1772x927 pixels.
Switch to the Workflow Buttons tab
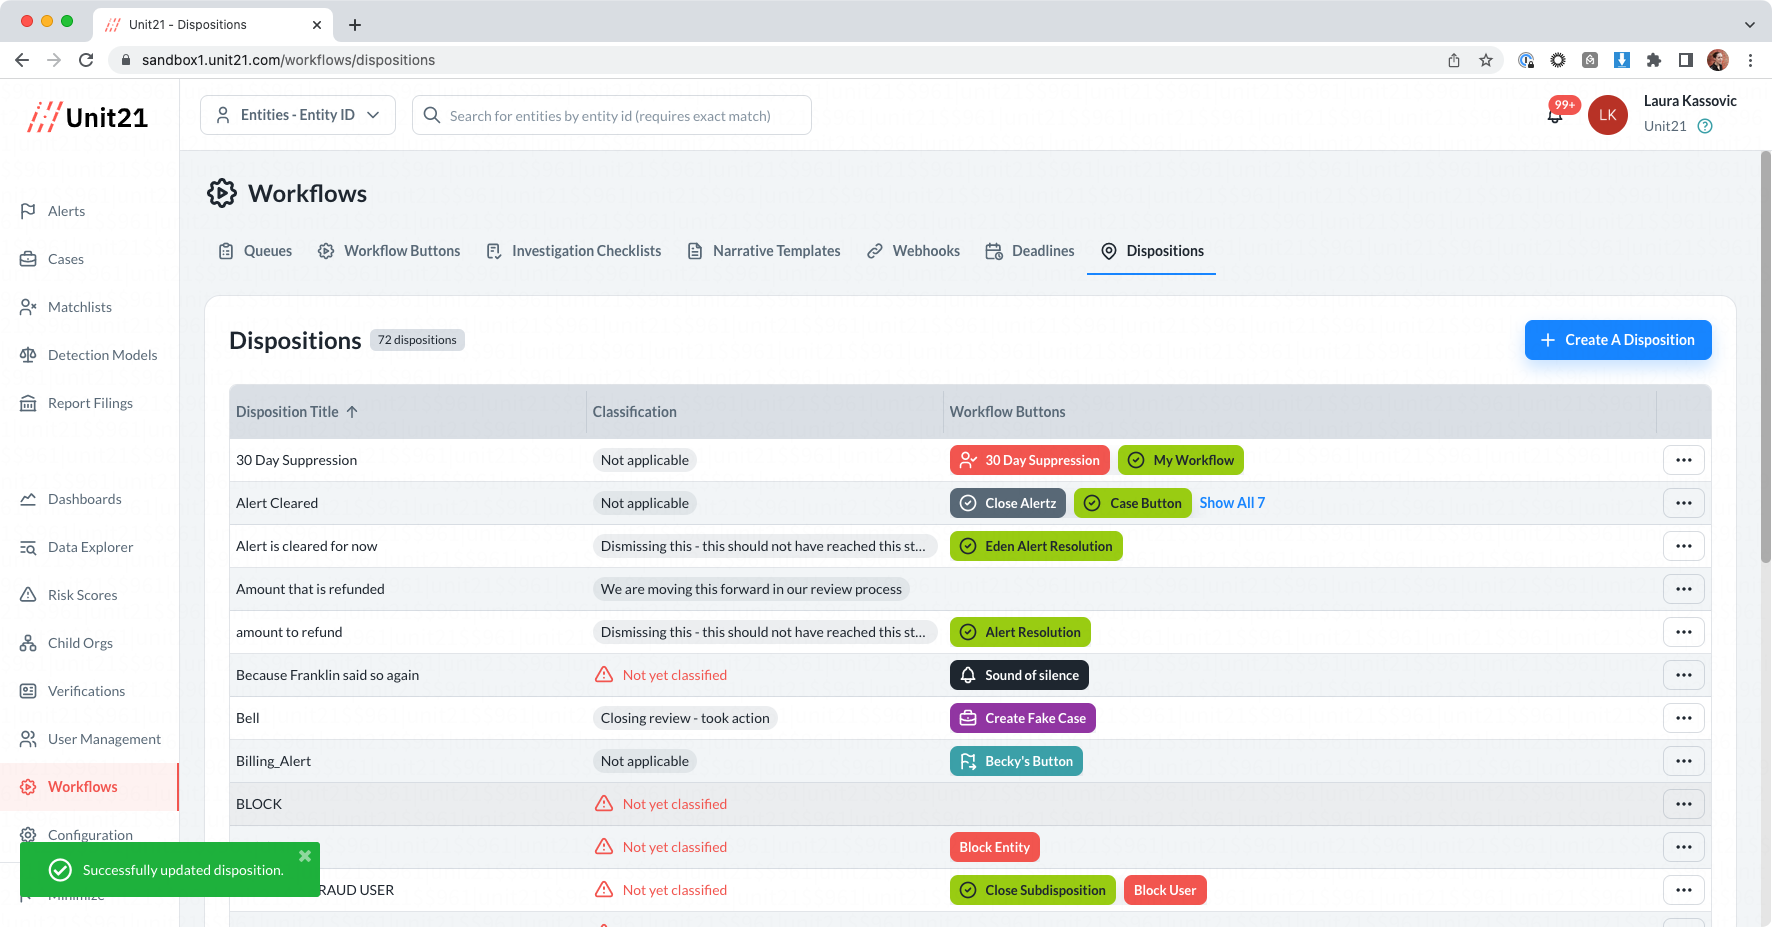389,251
